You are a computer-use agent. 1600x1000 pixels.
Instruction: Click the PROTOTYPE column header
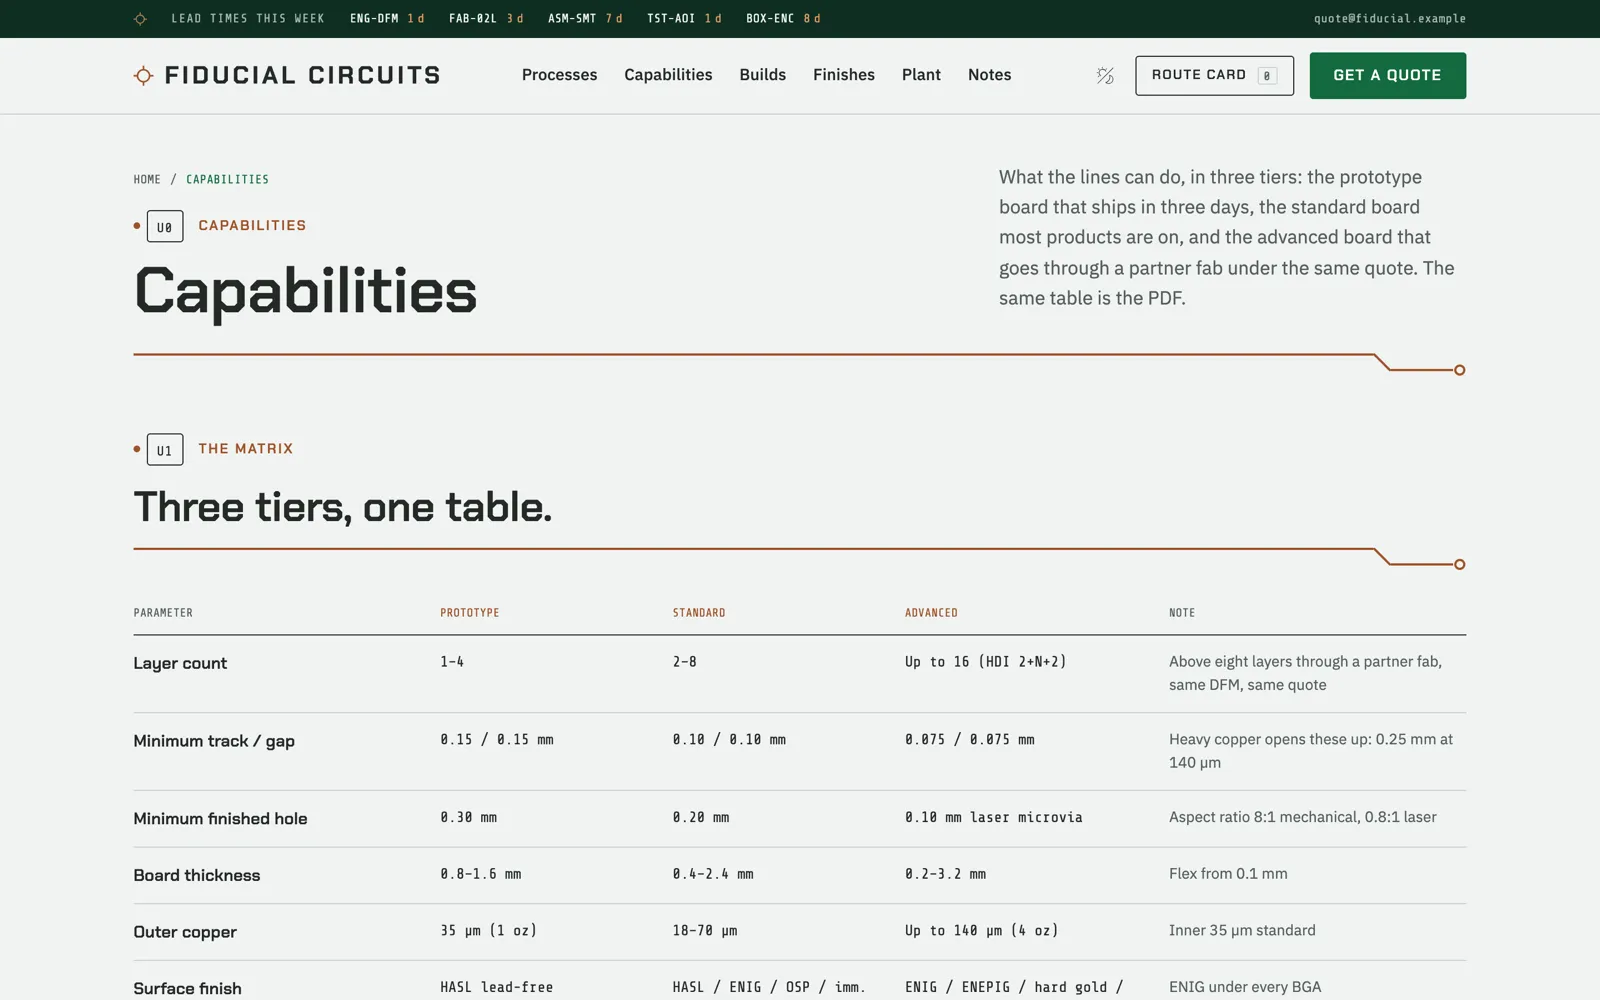tap(469, 613)
